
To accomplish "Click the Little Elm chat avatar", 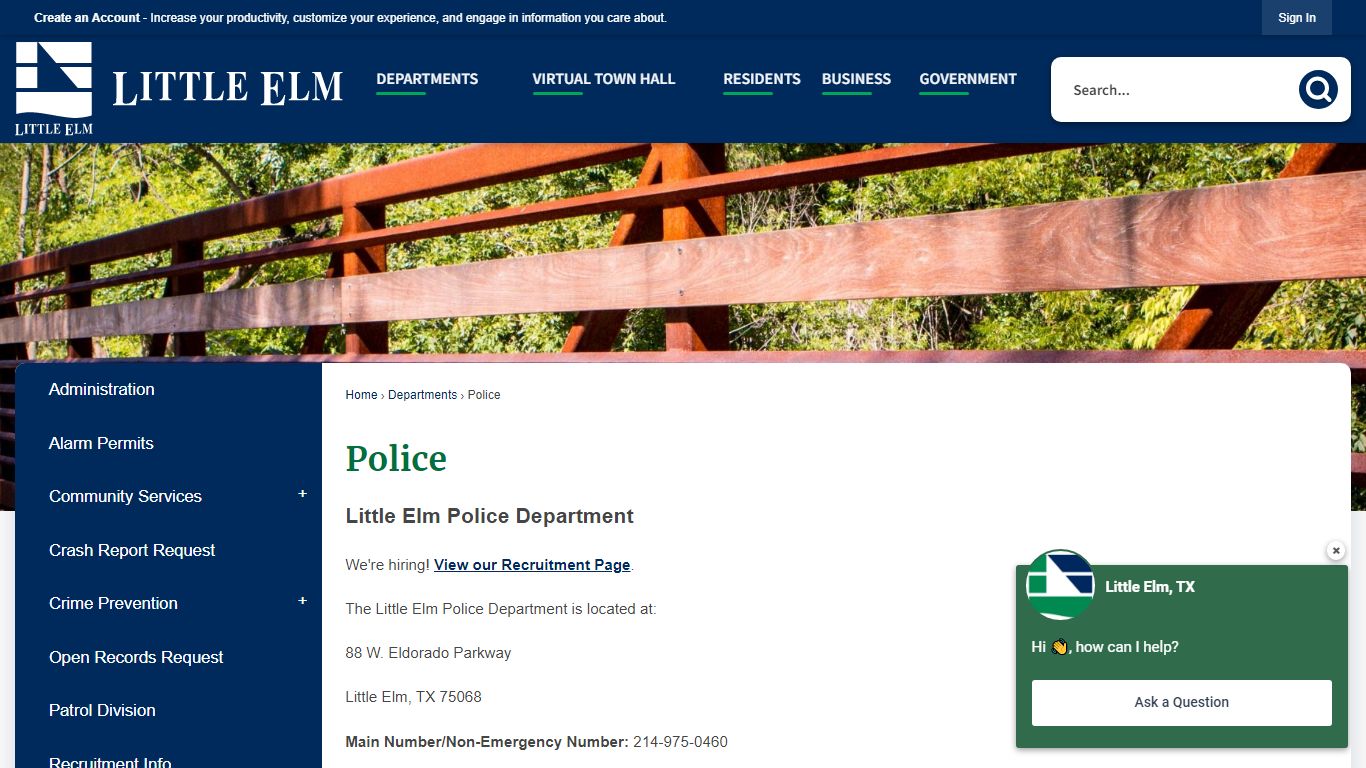I will [x=1060, y=585].
